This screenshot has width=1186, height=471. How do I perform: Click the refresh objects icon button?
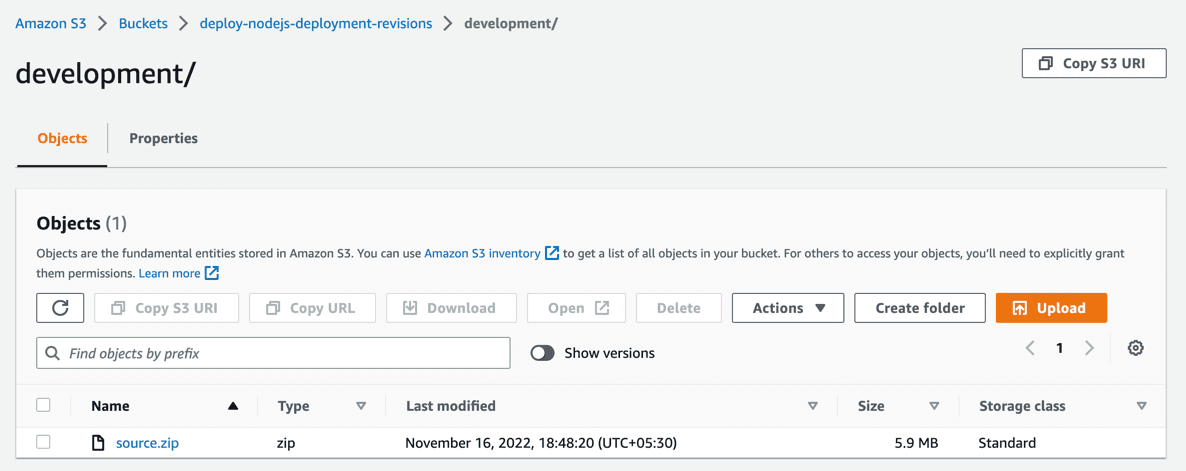tap(60, 308)
